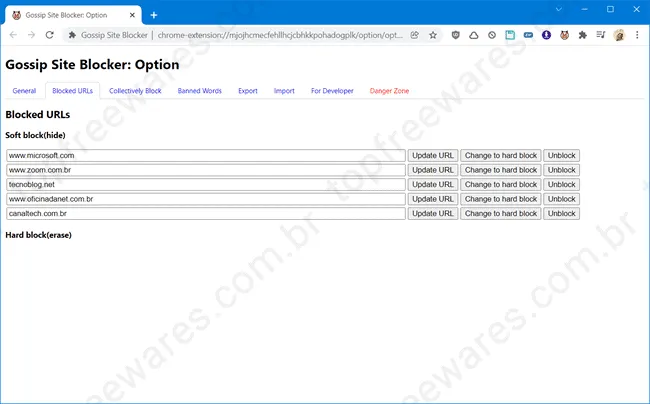
Task: Open the circular clock extension icon
Action: (492, 35)
